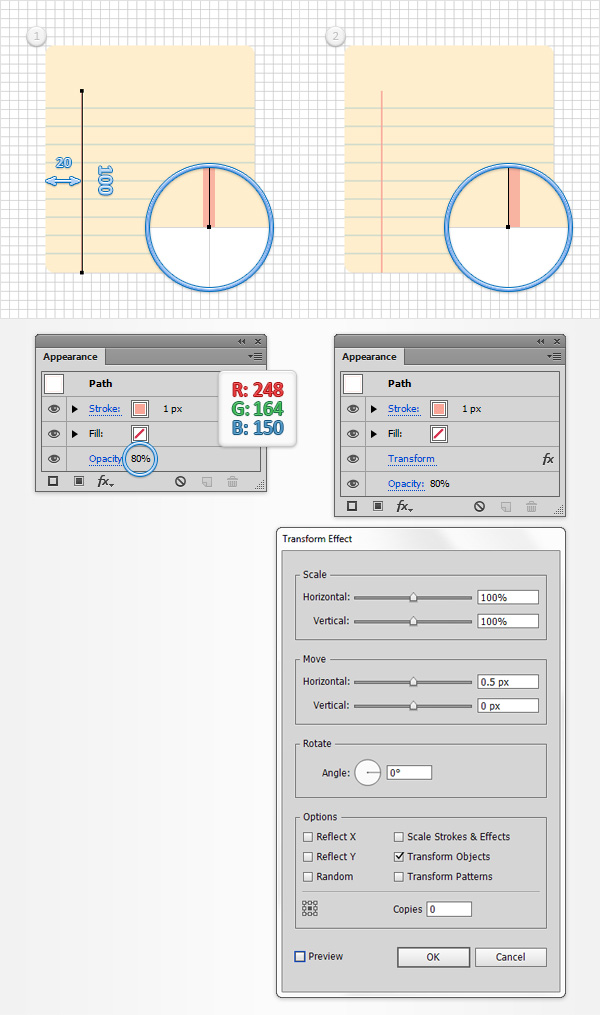Screen dimensions: 600x1015
Task: Add new stroke in left Appearance panel
Action: (53, 481)
